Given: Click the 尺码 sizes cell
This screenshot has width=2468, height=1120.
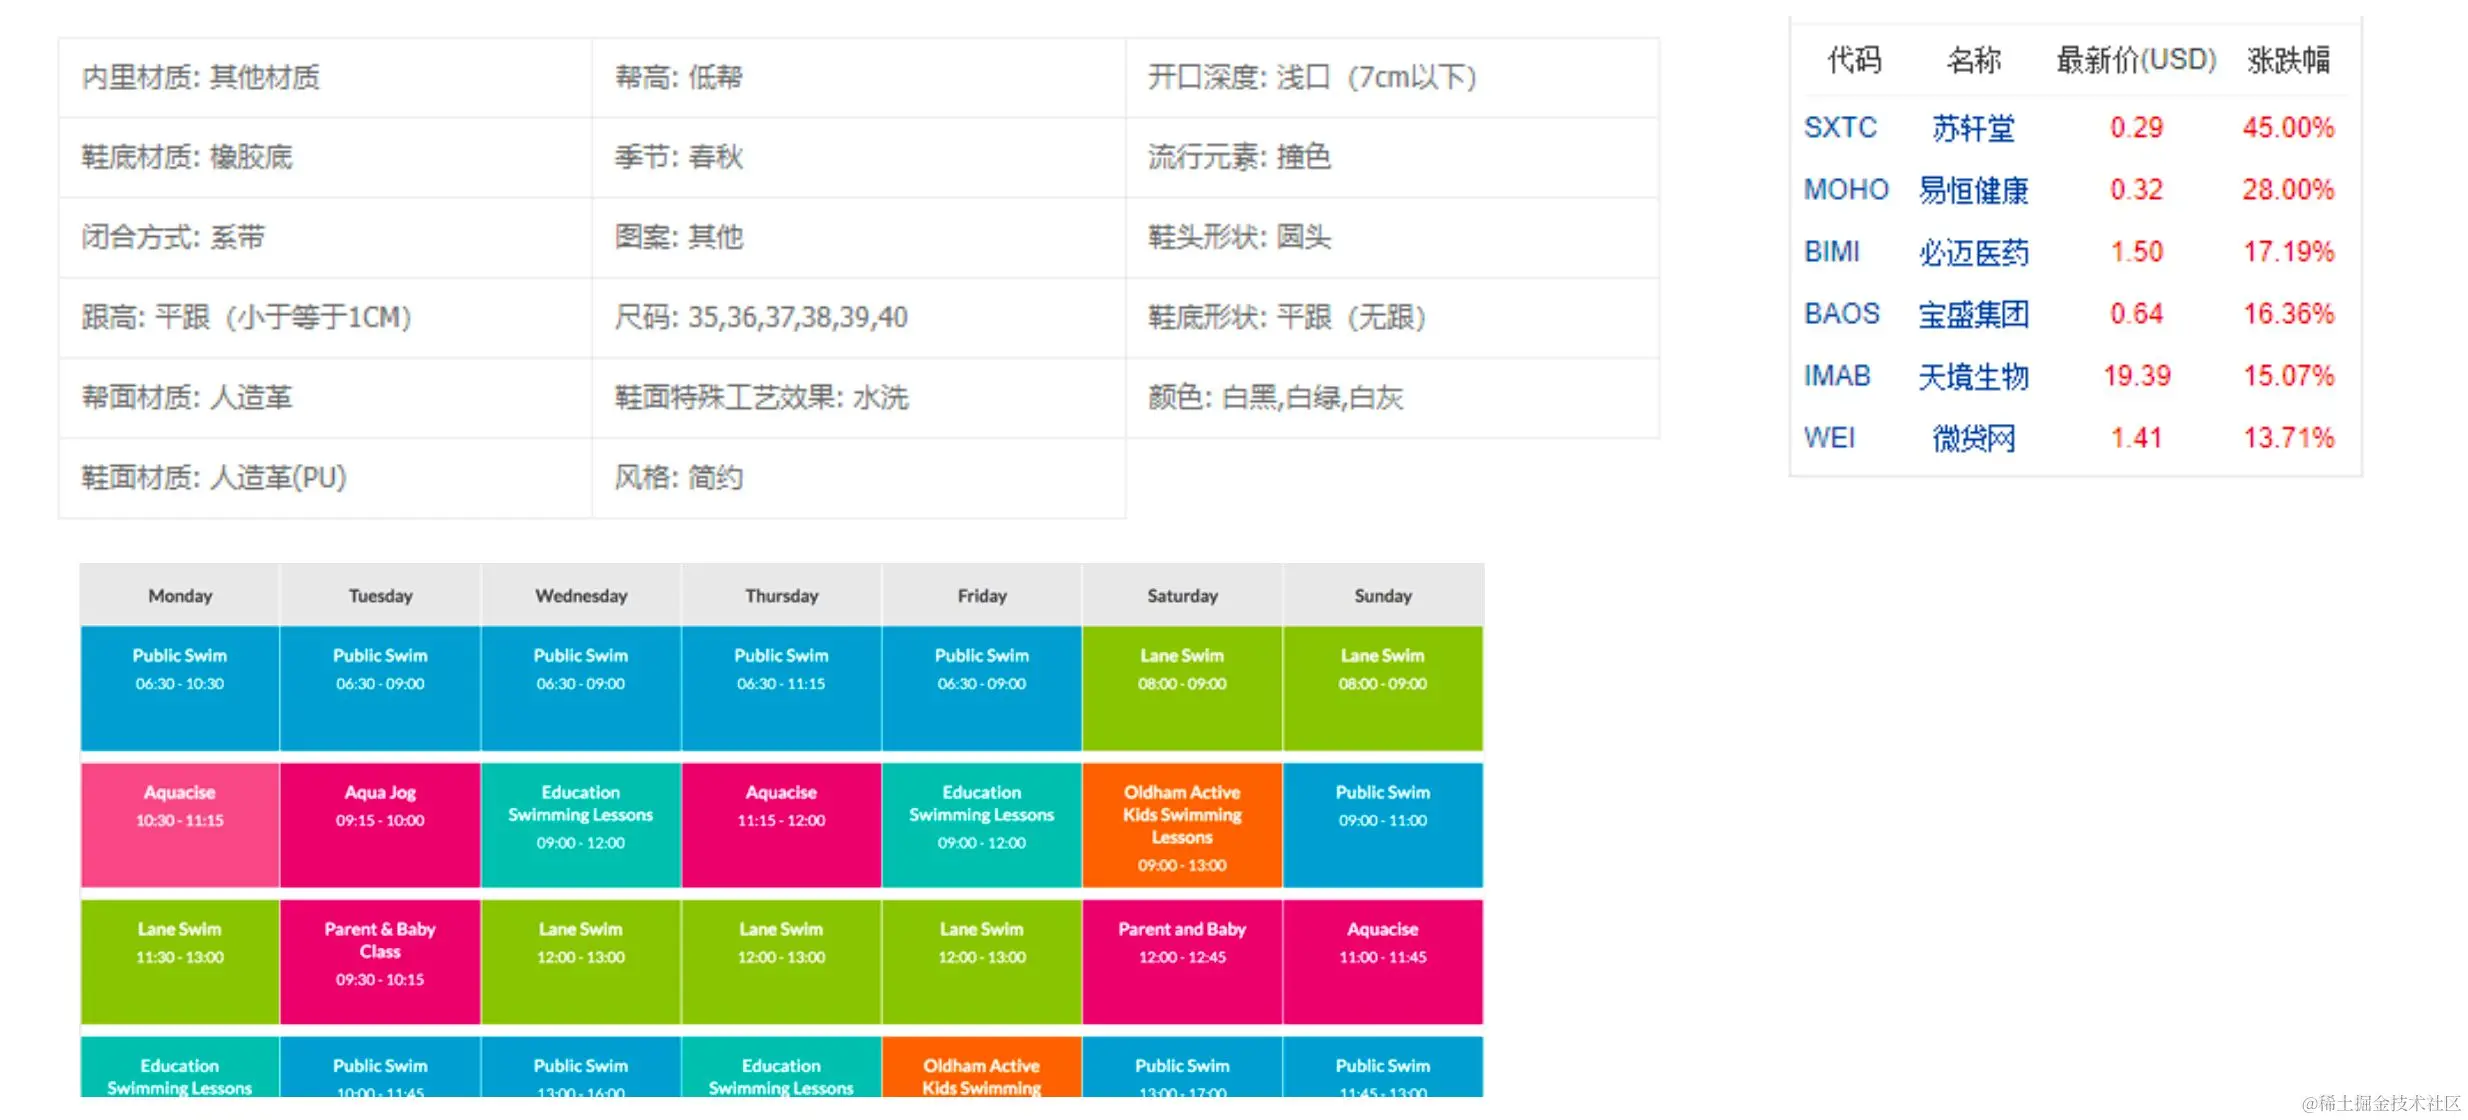Looking at the screenshot, I should pyautogui.click(x=760, y=318).
